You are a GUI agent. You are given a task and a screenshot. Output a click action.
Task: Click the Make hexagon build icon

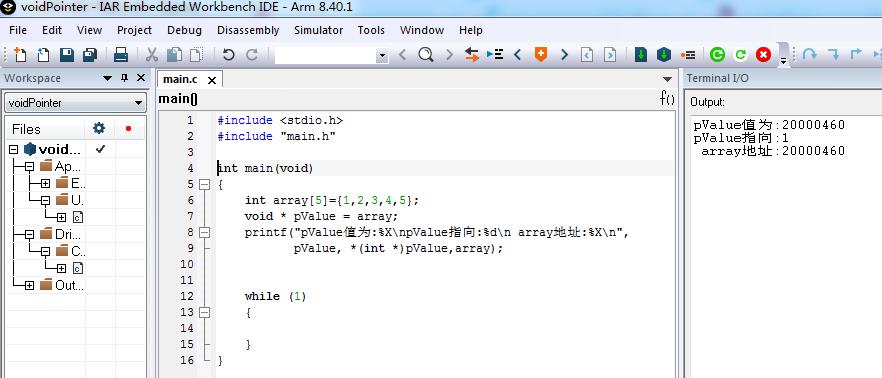click(x=664, y=55)
